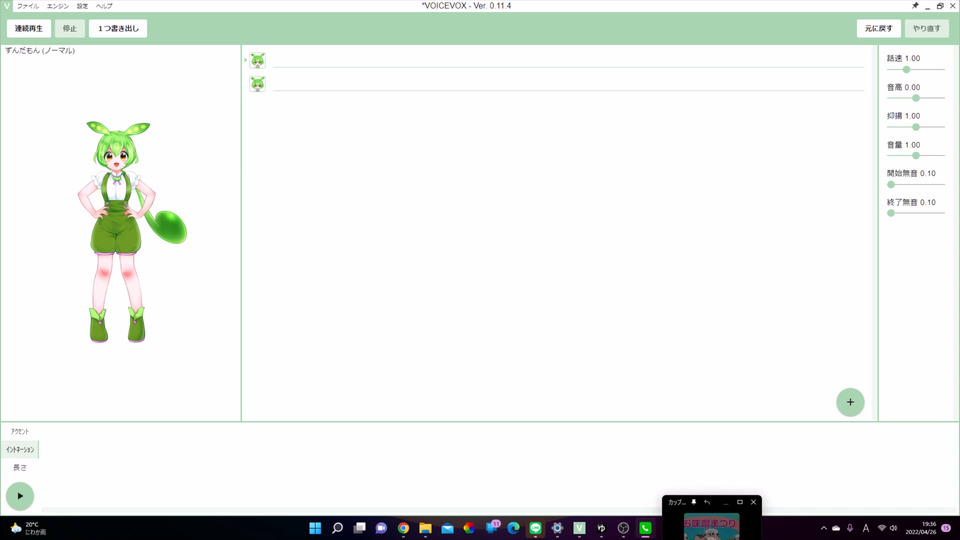The height and width of the screenshot is (540, 960).
Task: Click the 停止 button
Action: [70, 28]
